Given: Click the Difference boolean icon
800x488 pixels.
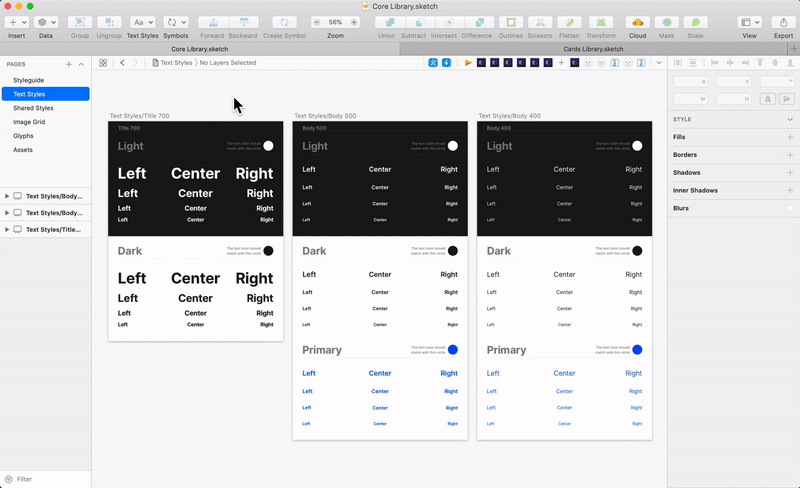Looking at the screenshot, I should (480, 22).
